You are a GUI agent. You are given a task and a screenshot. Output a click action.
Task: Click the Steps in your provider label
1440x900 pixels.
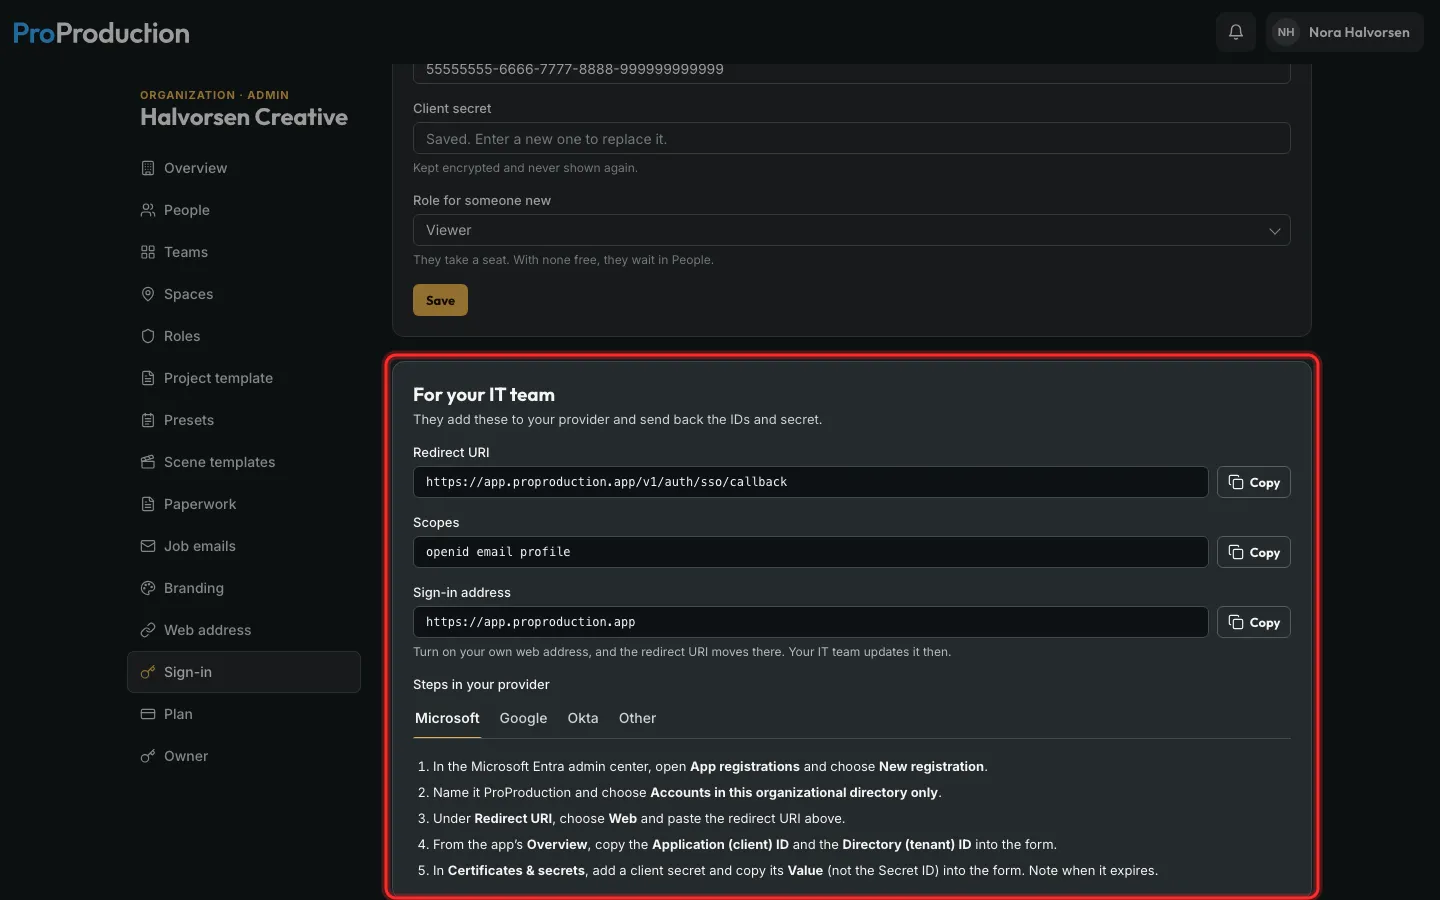click(481, 684)
